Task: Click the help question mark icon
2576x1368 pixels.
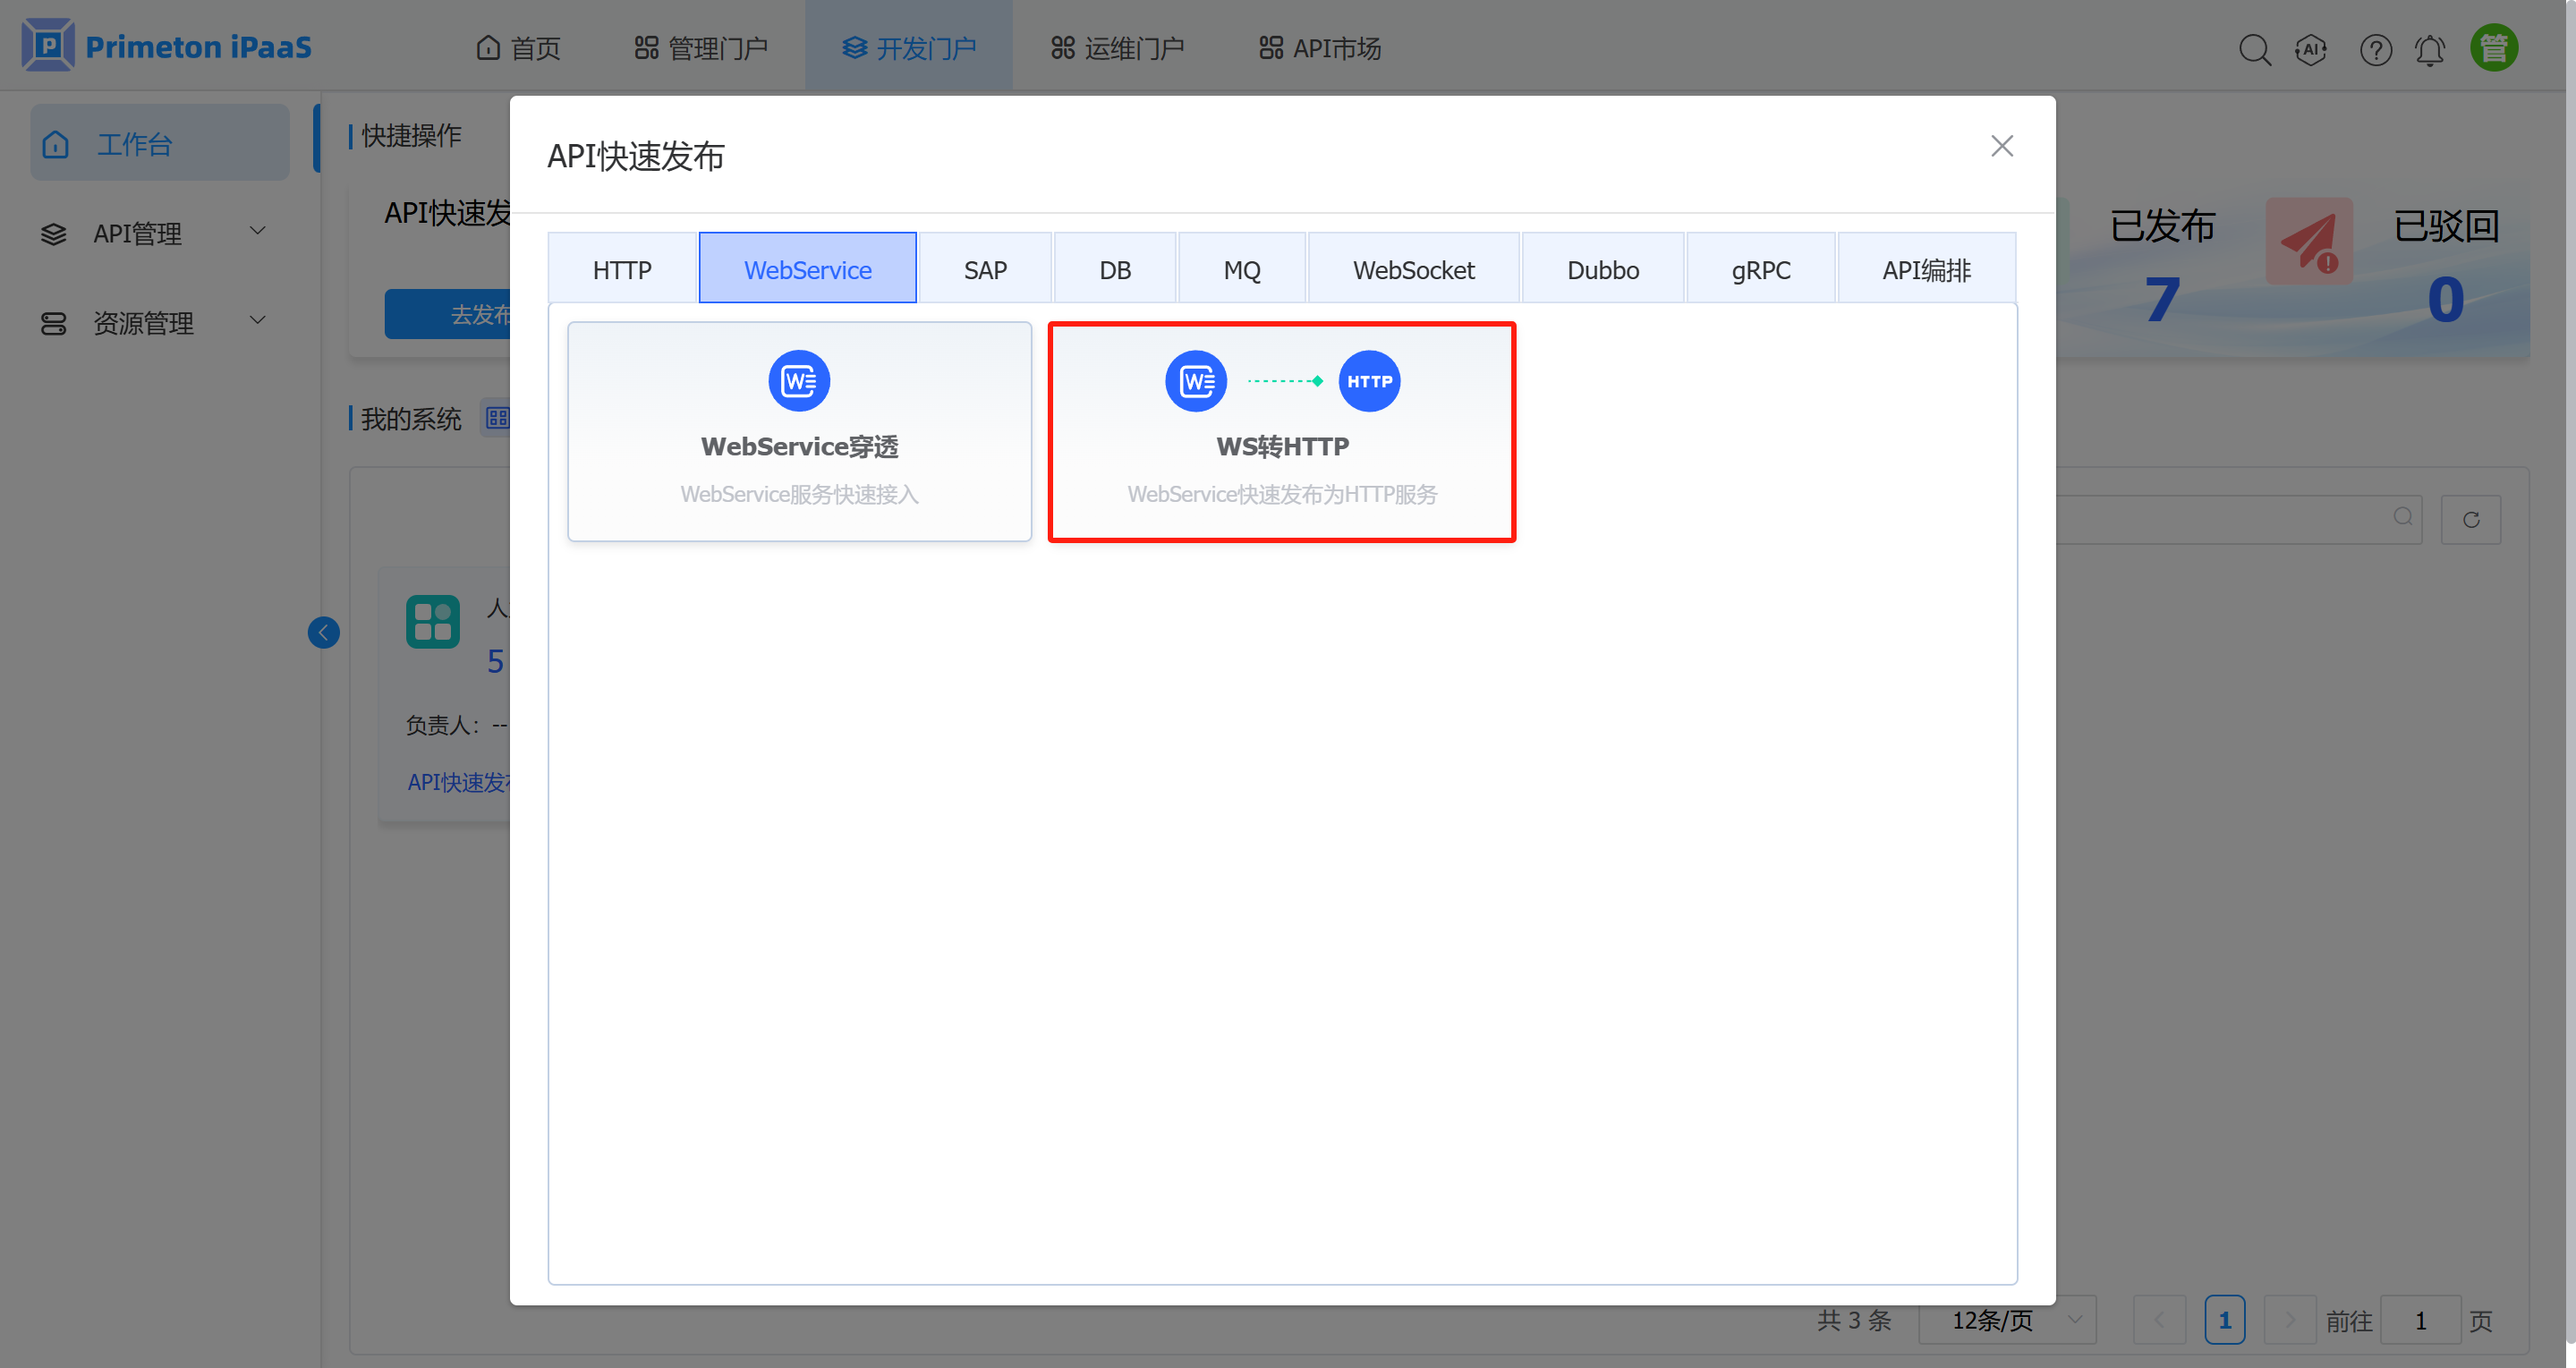Action: 2375,49
